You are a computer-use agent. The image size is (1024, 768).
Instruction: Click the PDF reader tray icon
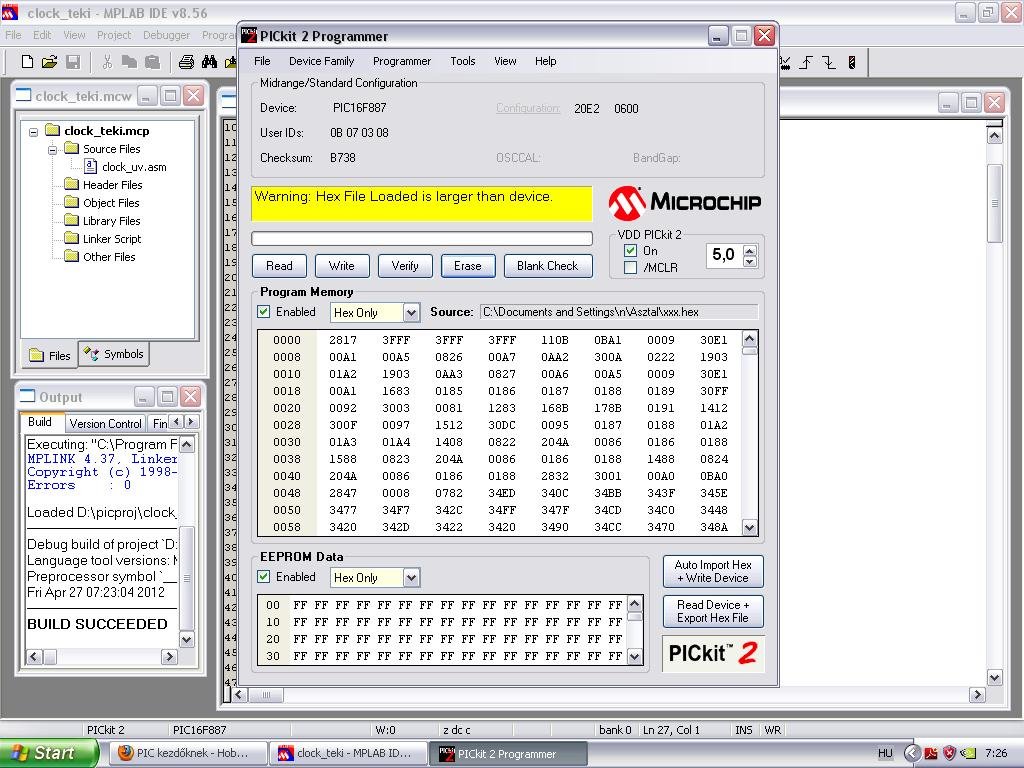point(931,753)
